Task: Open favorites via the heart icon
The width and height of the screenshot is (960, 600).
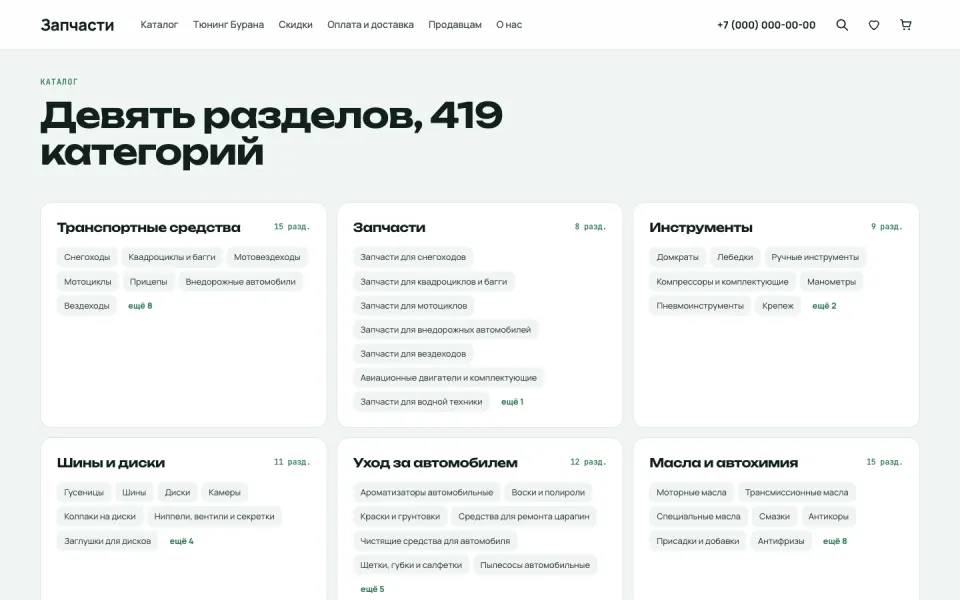Action: pyautogui.click(x=874, y=25)
